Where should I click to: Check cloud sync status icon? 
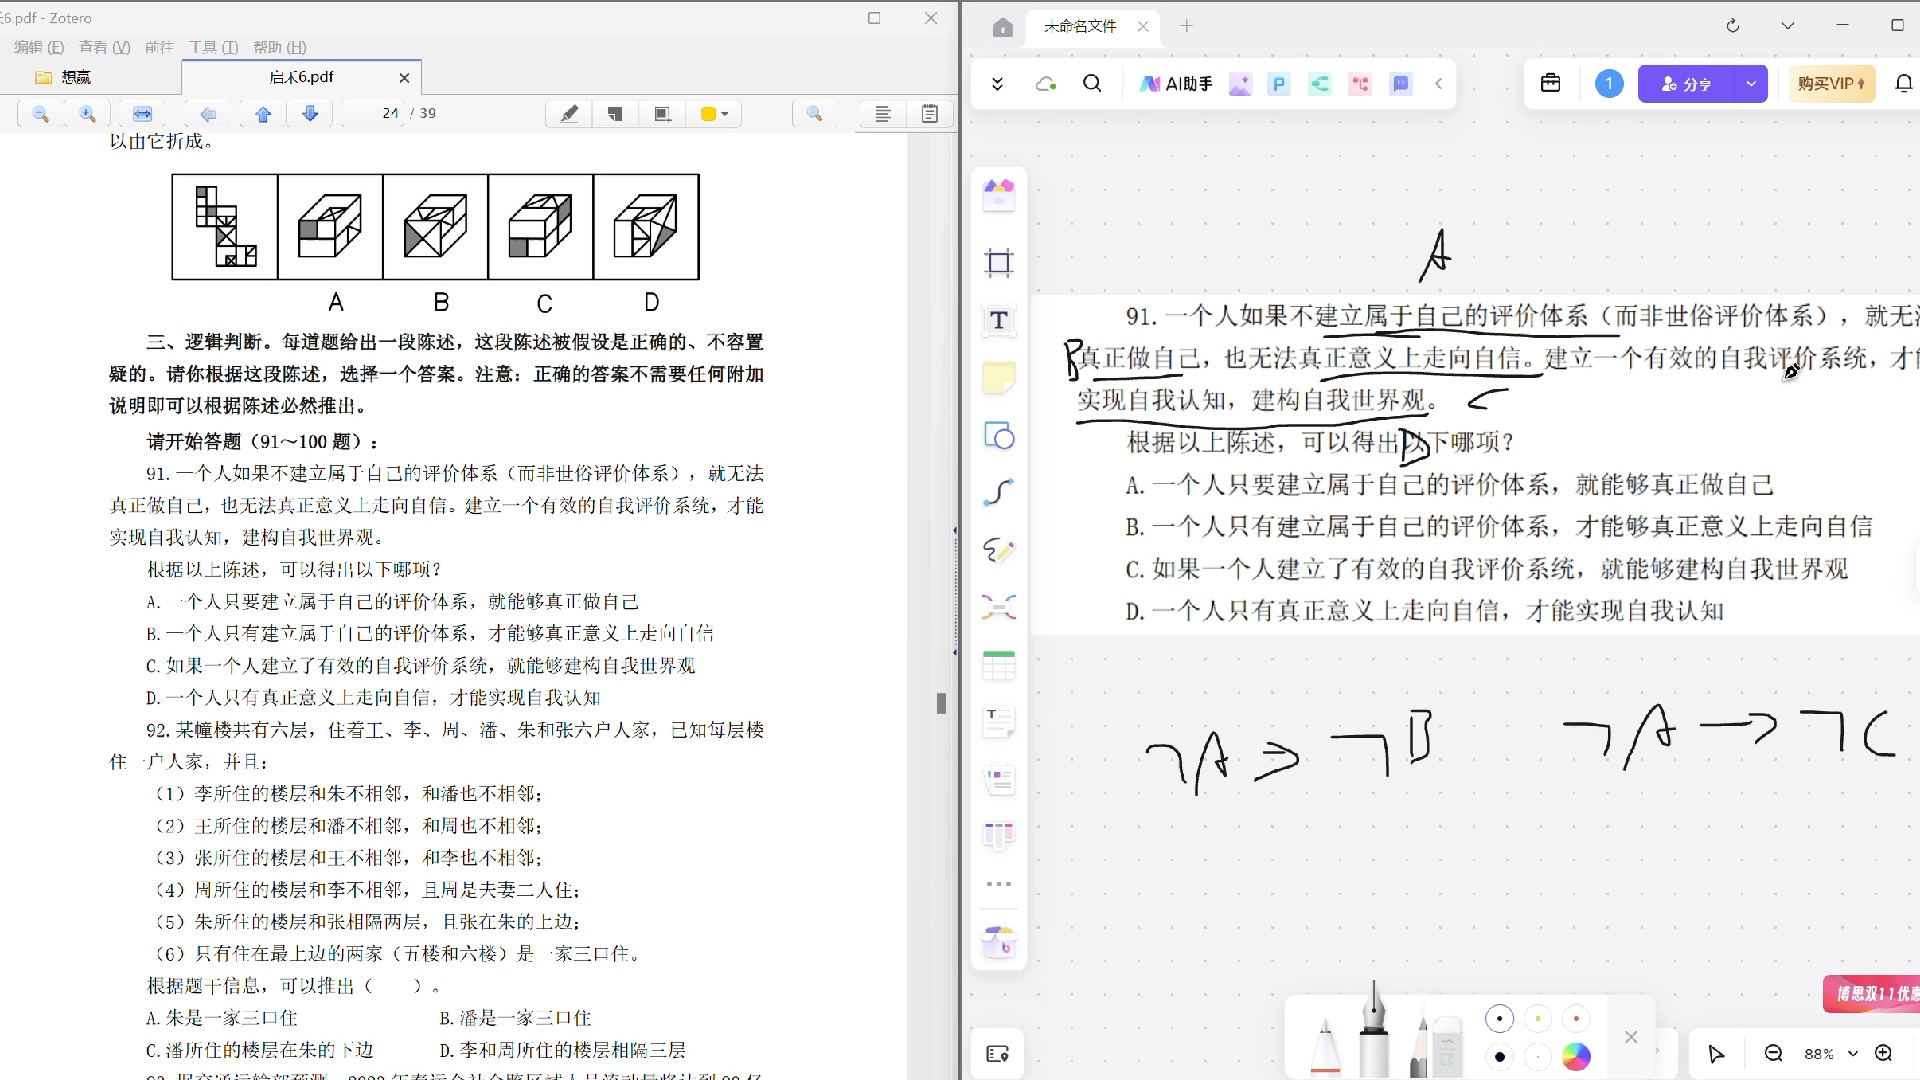(1046, 84)
